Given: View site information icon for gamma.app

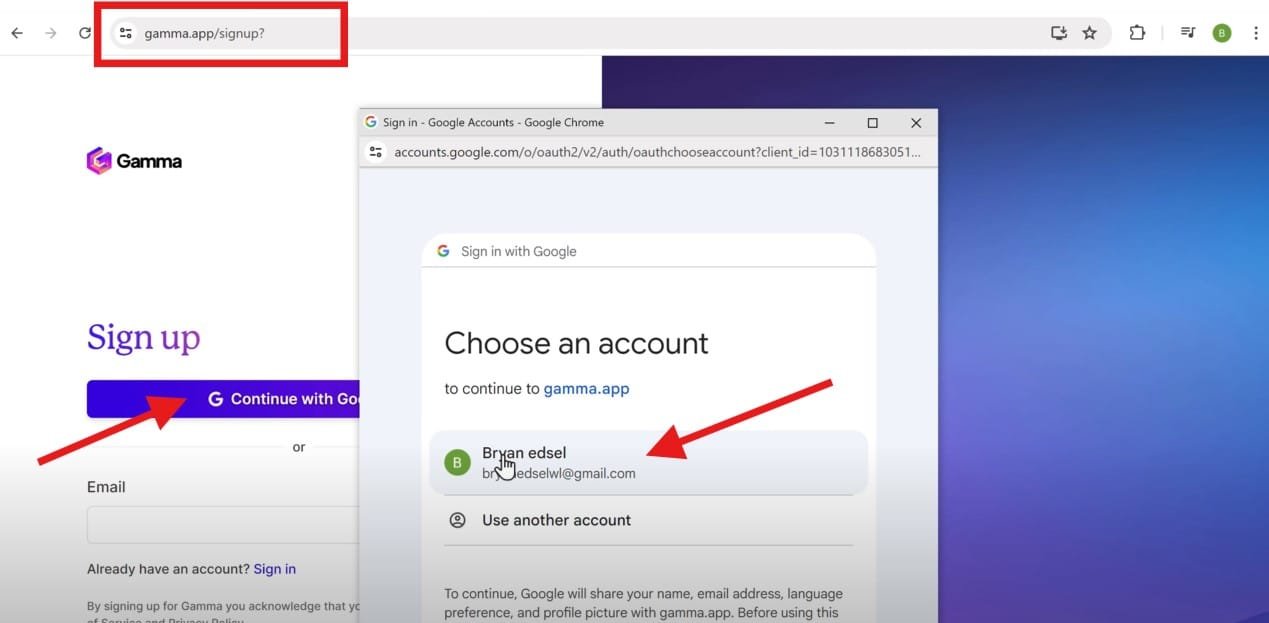Looking at the screenshot, I should (x=125, y=33).
